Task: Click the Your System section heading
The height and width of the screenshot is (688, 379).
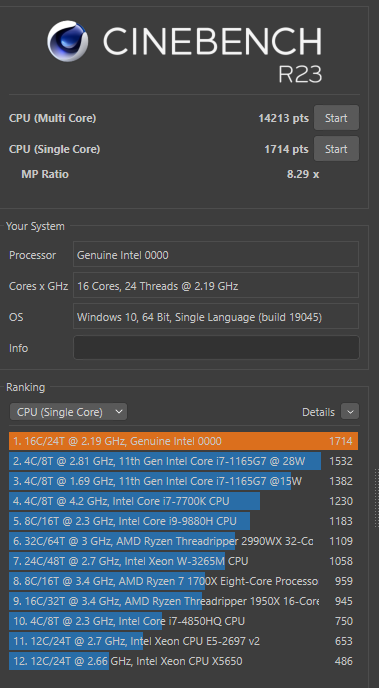Action: [35, 226]
